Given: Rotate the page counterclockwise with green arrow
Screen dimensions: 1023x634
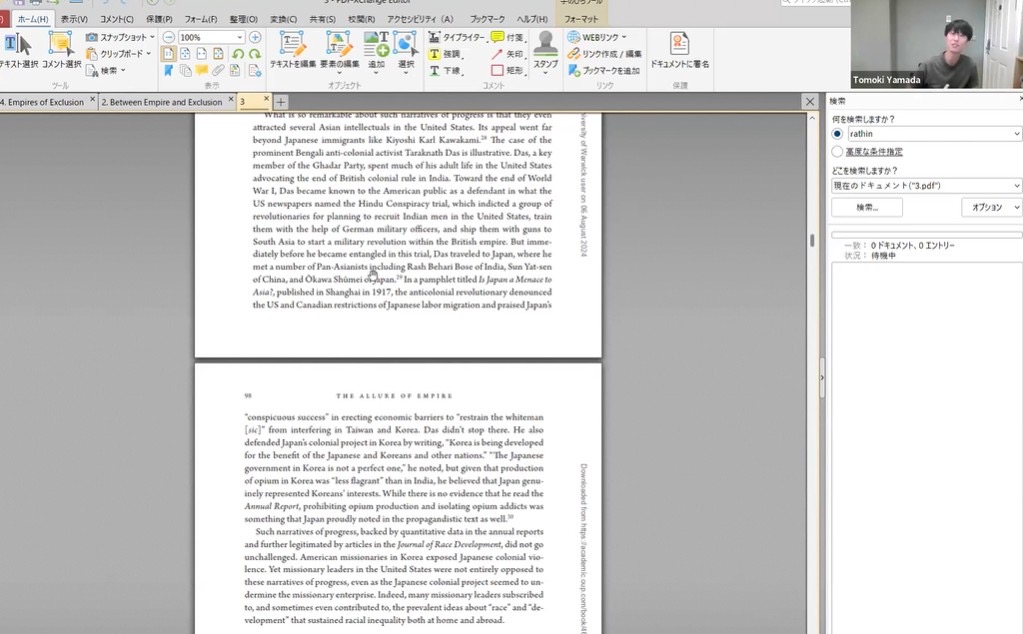Looking at the screenshot, I should (237, 53).
